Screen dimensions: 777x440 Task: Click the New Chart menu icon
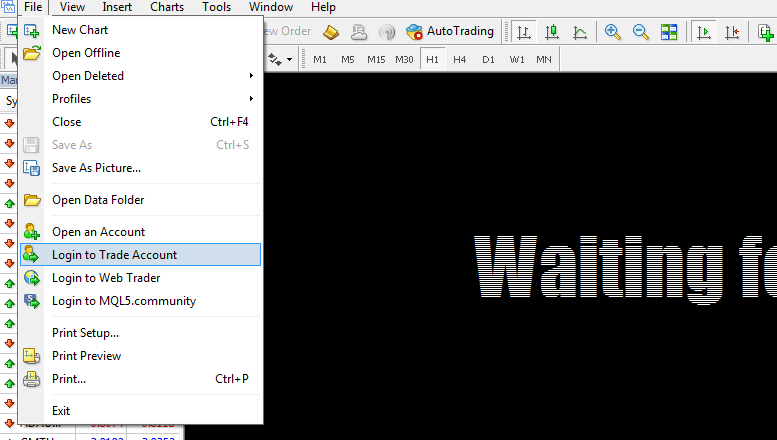coord(31,31)
